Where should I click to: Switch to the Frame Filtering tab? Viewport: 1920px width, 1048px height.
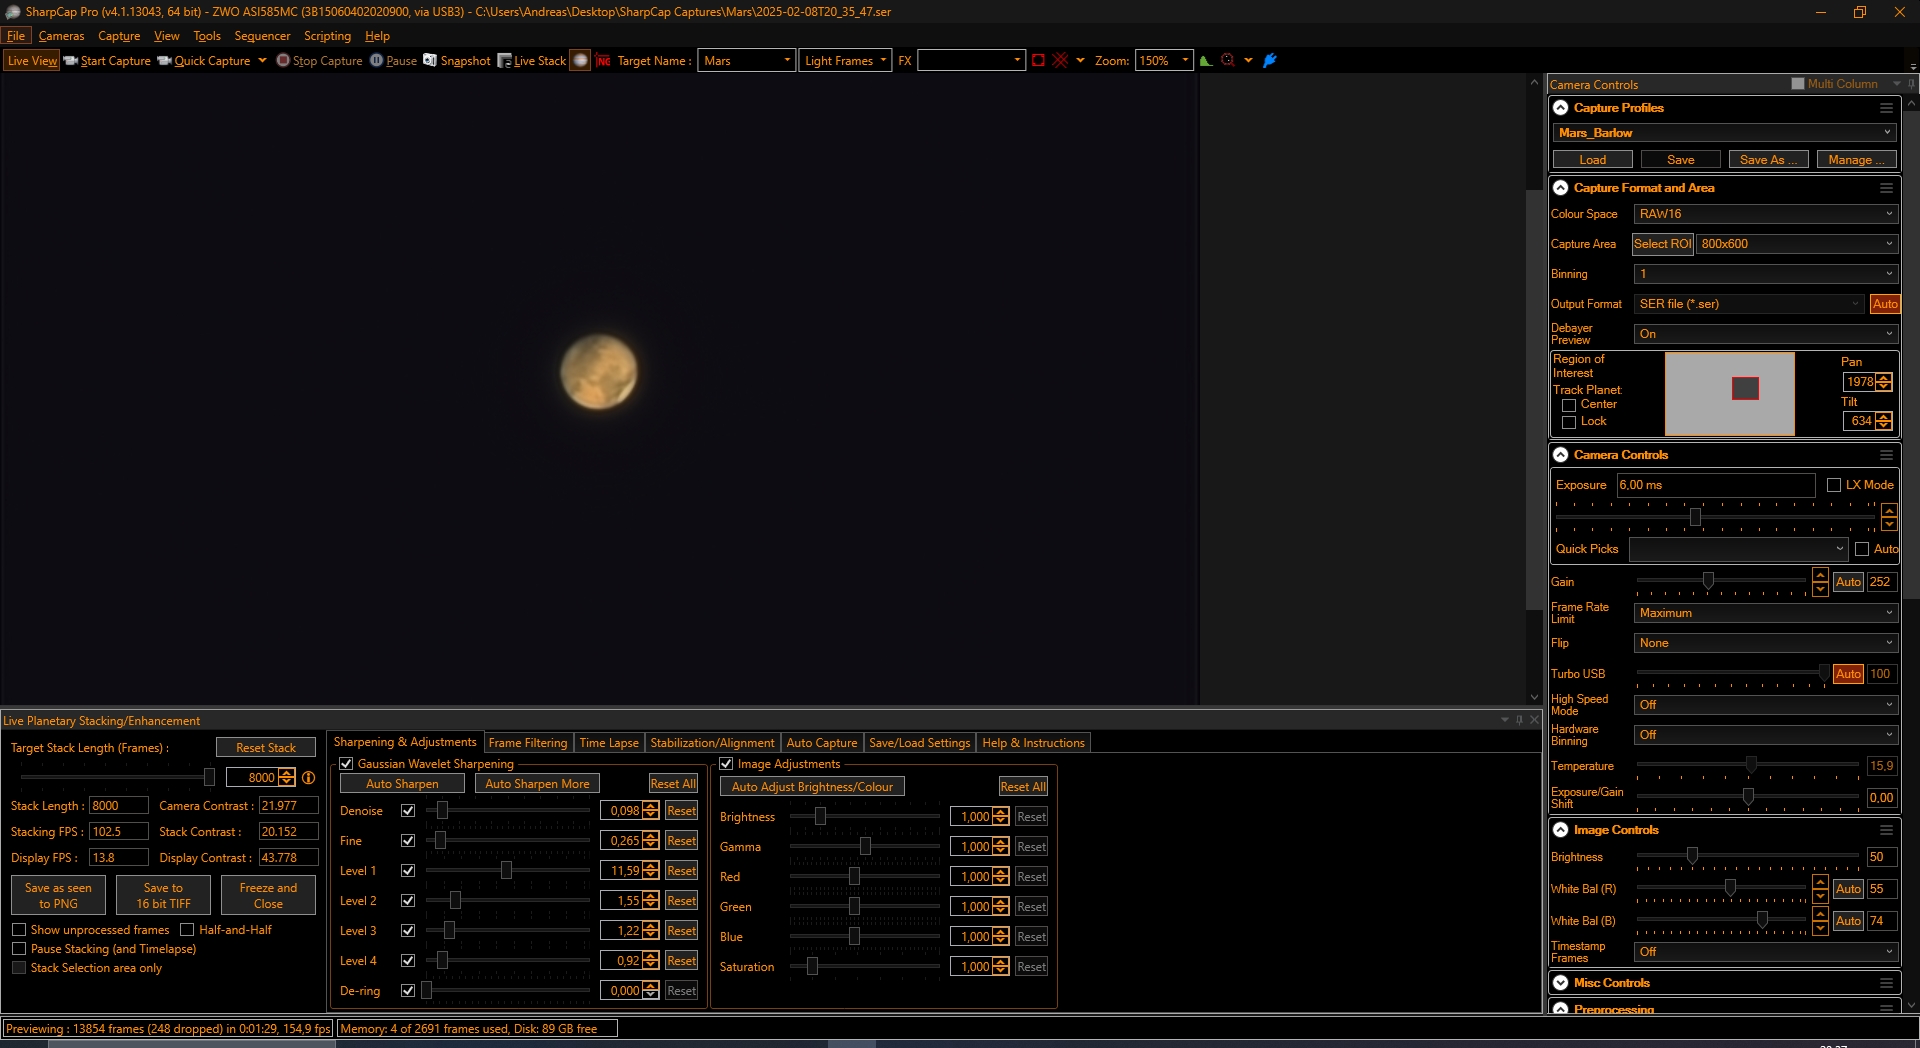coord(528,743)
